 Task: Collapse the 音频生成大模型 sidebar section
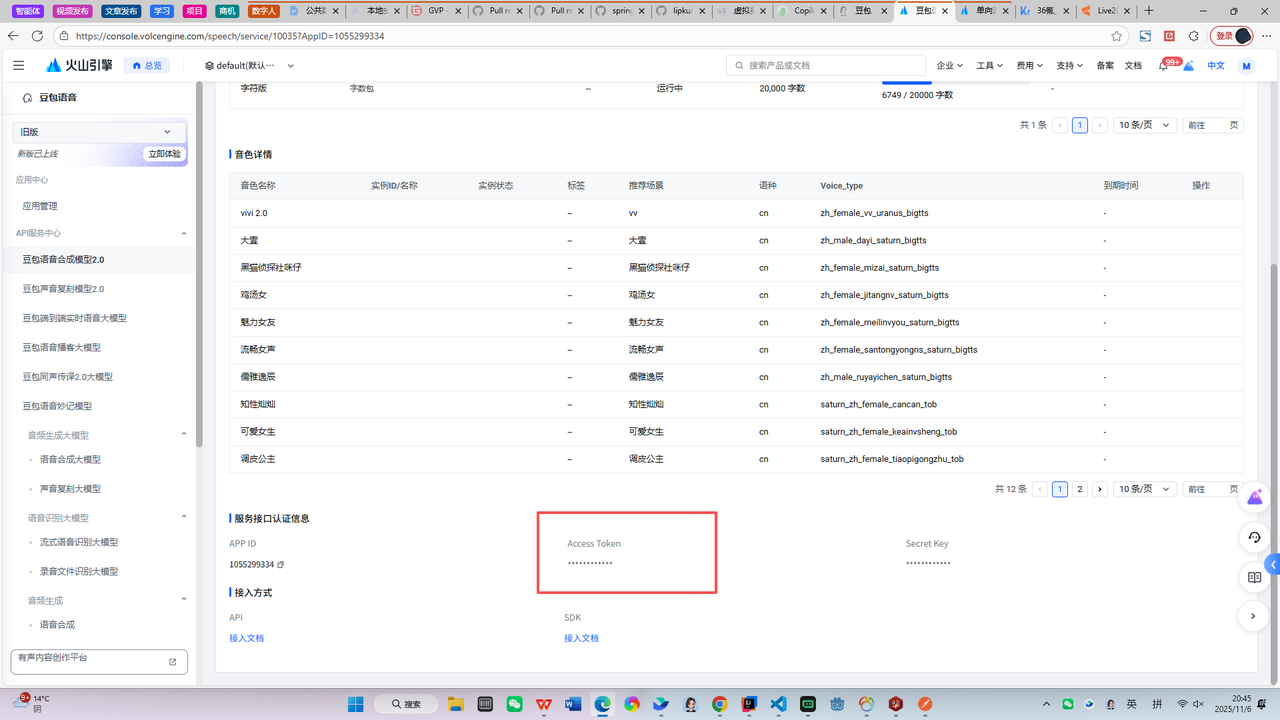(x=183, y=435)
